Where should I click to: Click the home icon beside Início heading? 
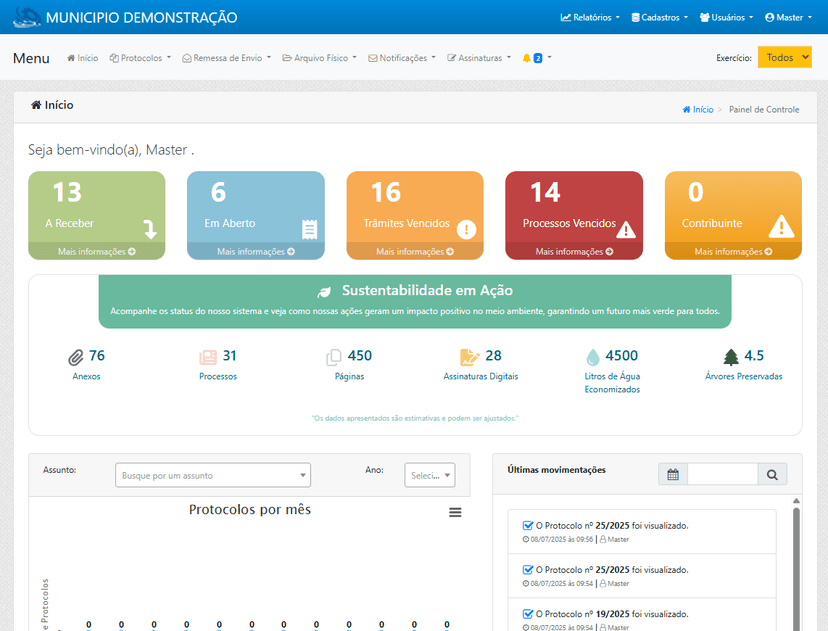pyautogui.click(x=36, y=105)
